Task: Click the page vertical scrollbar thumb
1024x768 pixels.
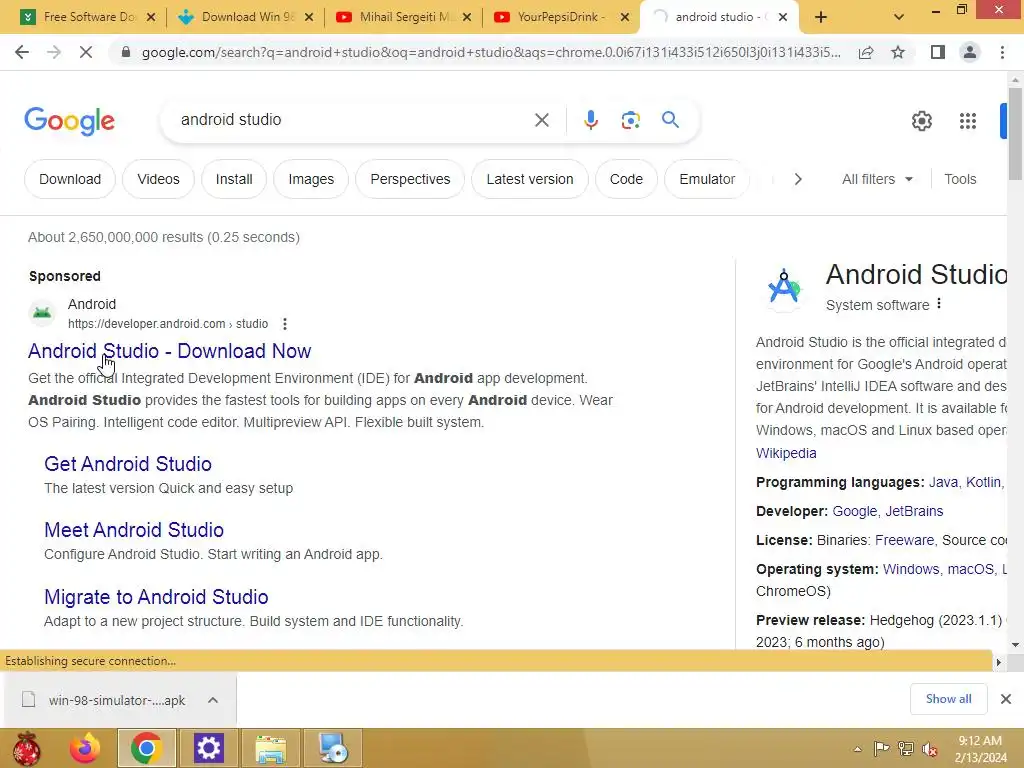Action: [x=1015, y=134]
